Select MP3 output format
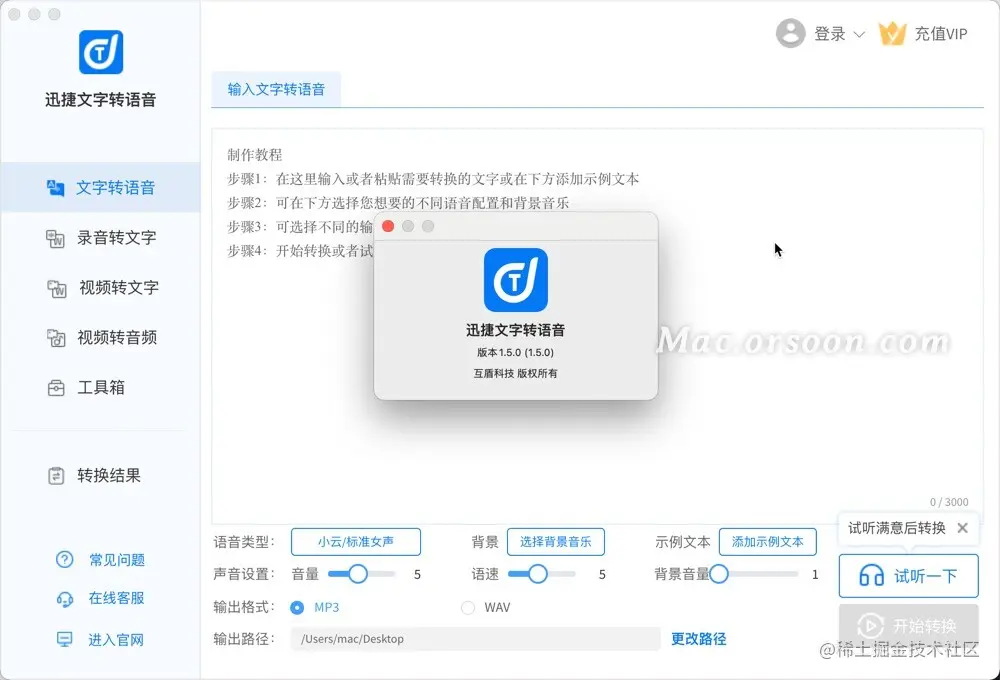The height and width of the screenshot is (680, 1000). pos(297,607)
